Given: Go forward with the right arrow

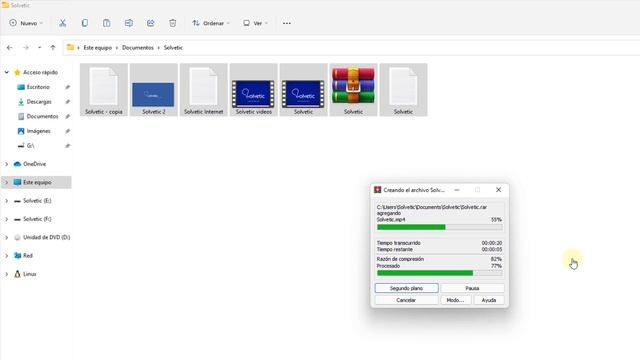Looking at the screenshot, I should (x=25, y=48).
